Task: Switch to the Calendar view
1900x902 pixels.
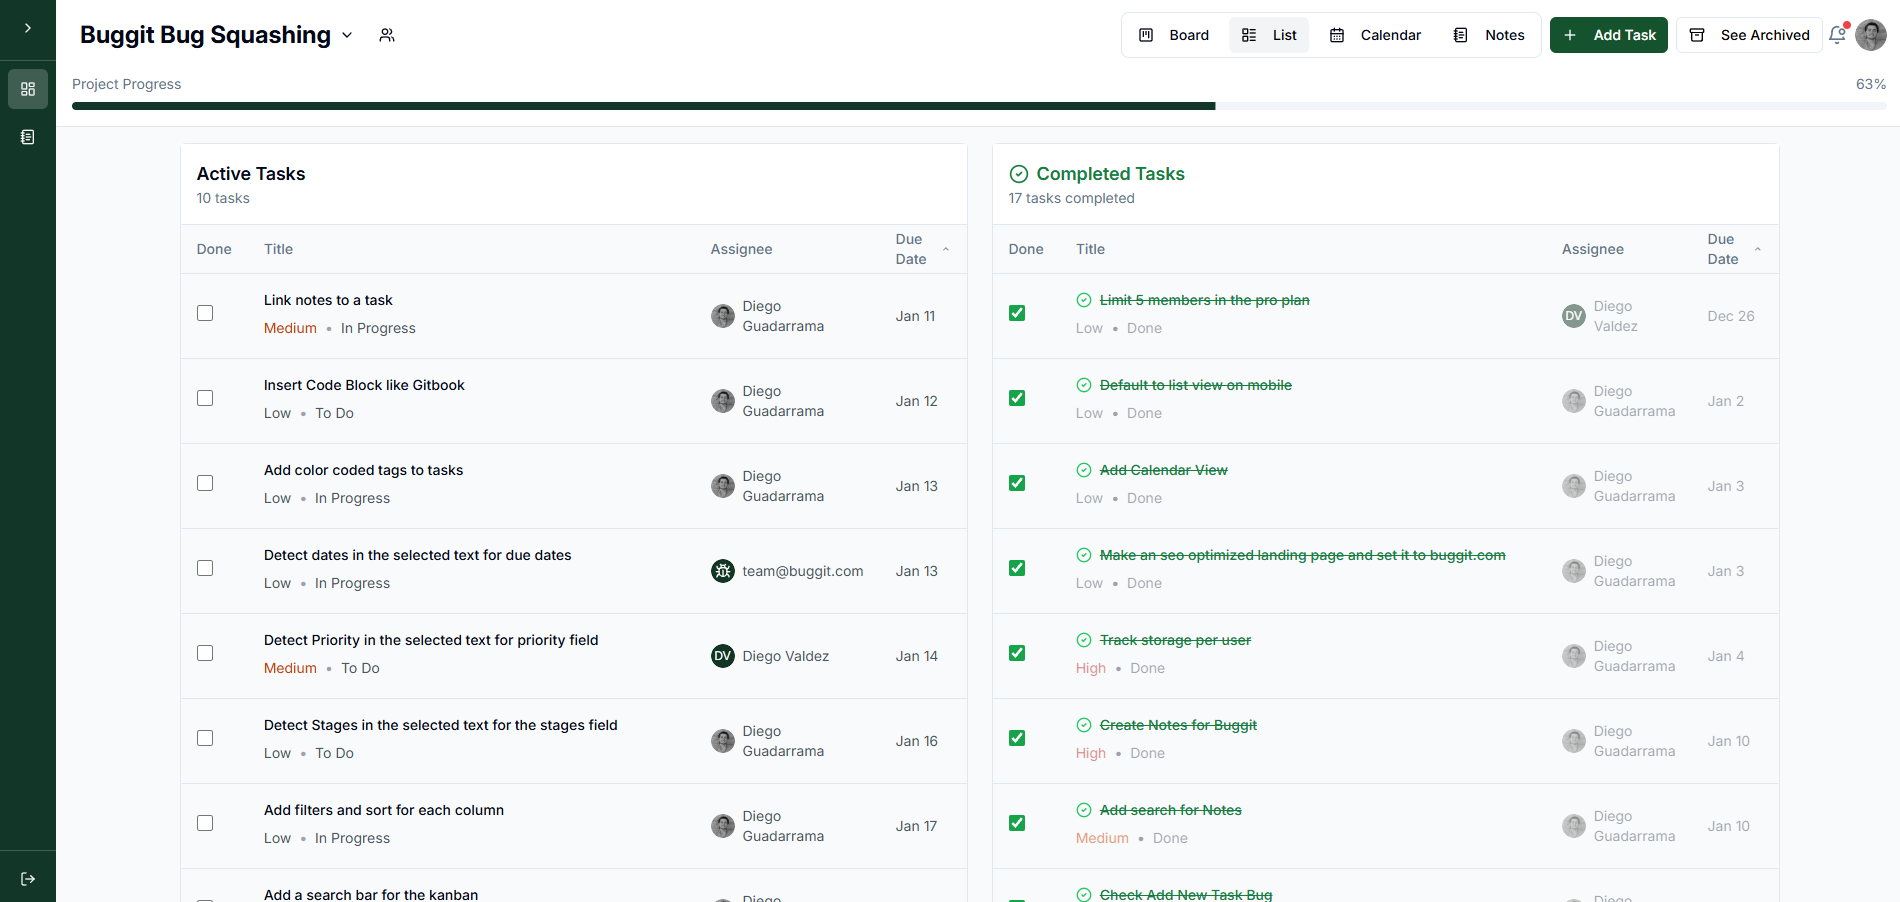Action: [1375, 35]
